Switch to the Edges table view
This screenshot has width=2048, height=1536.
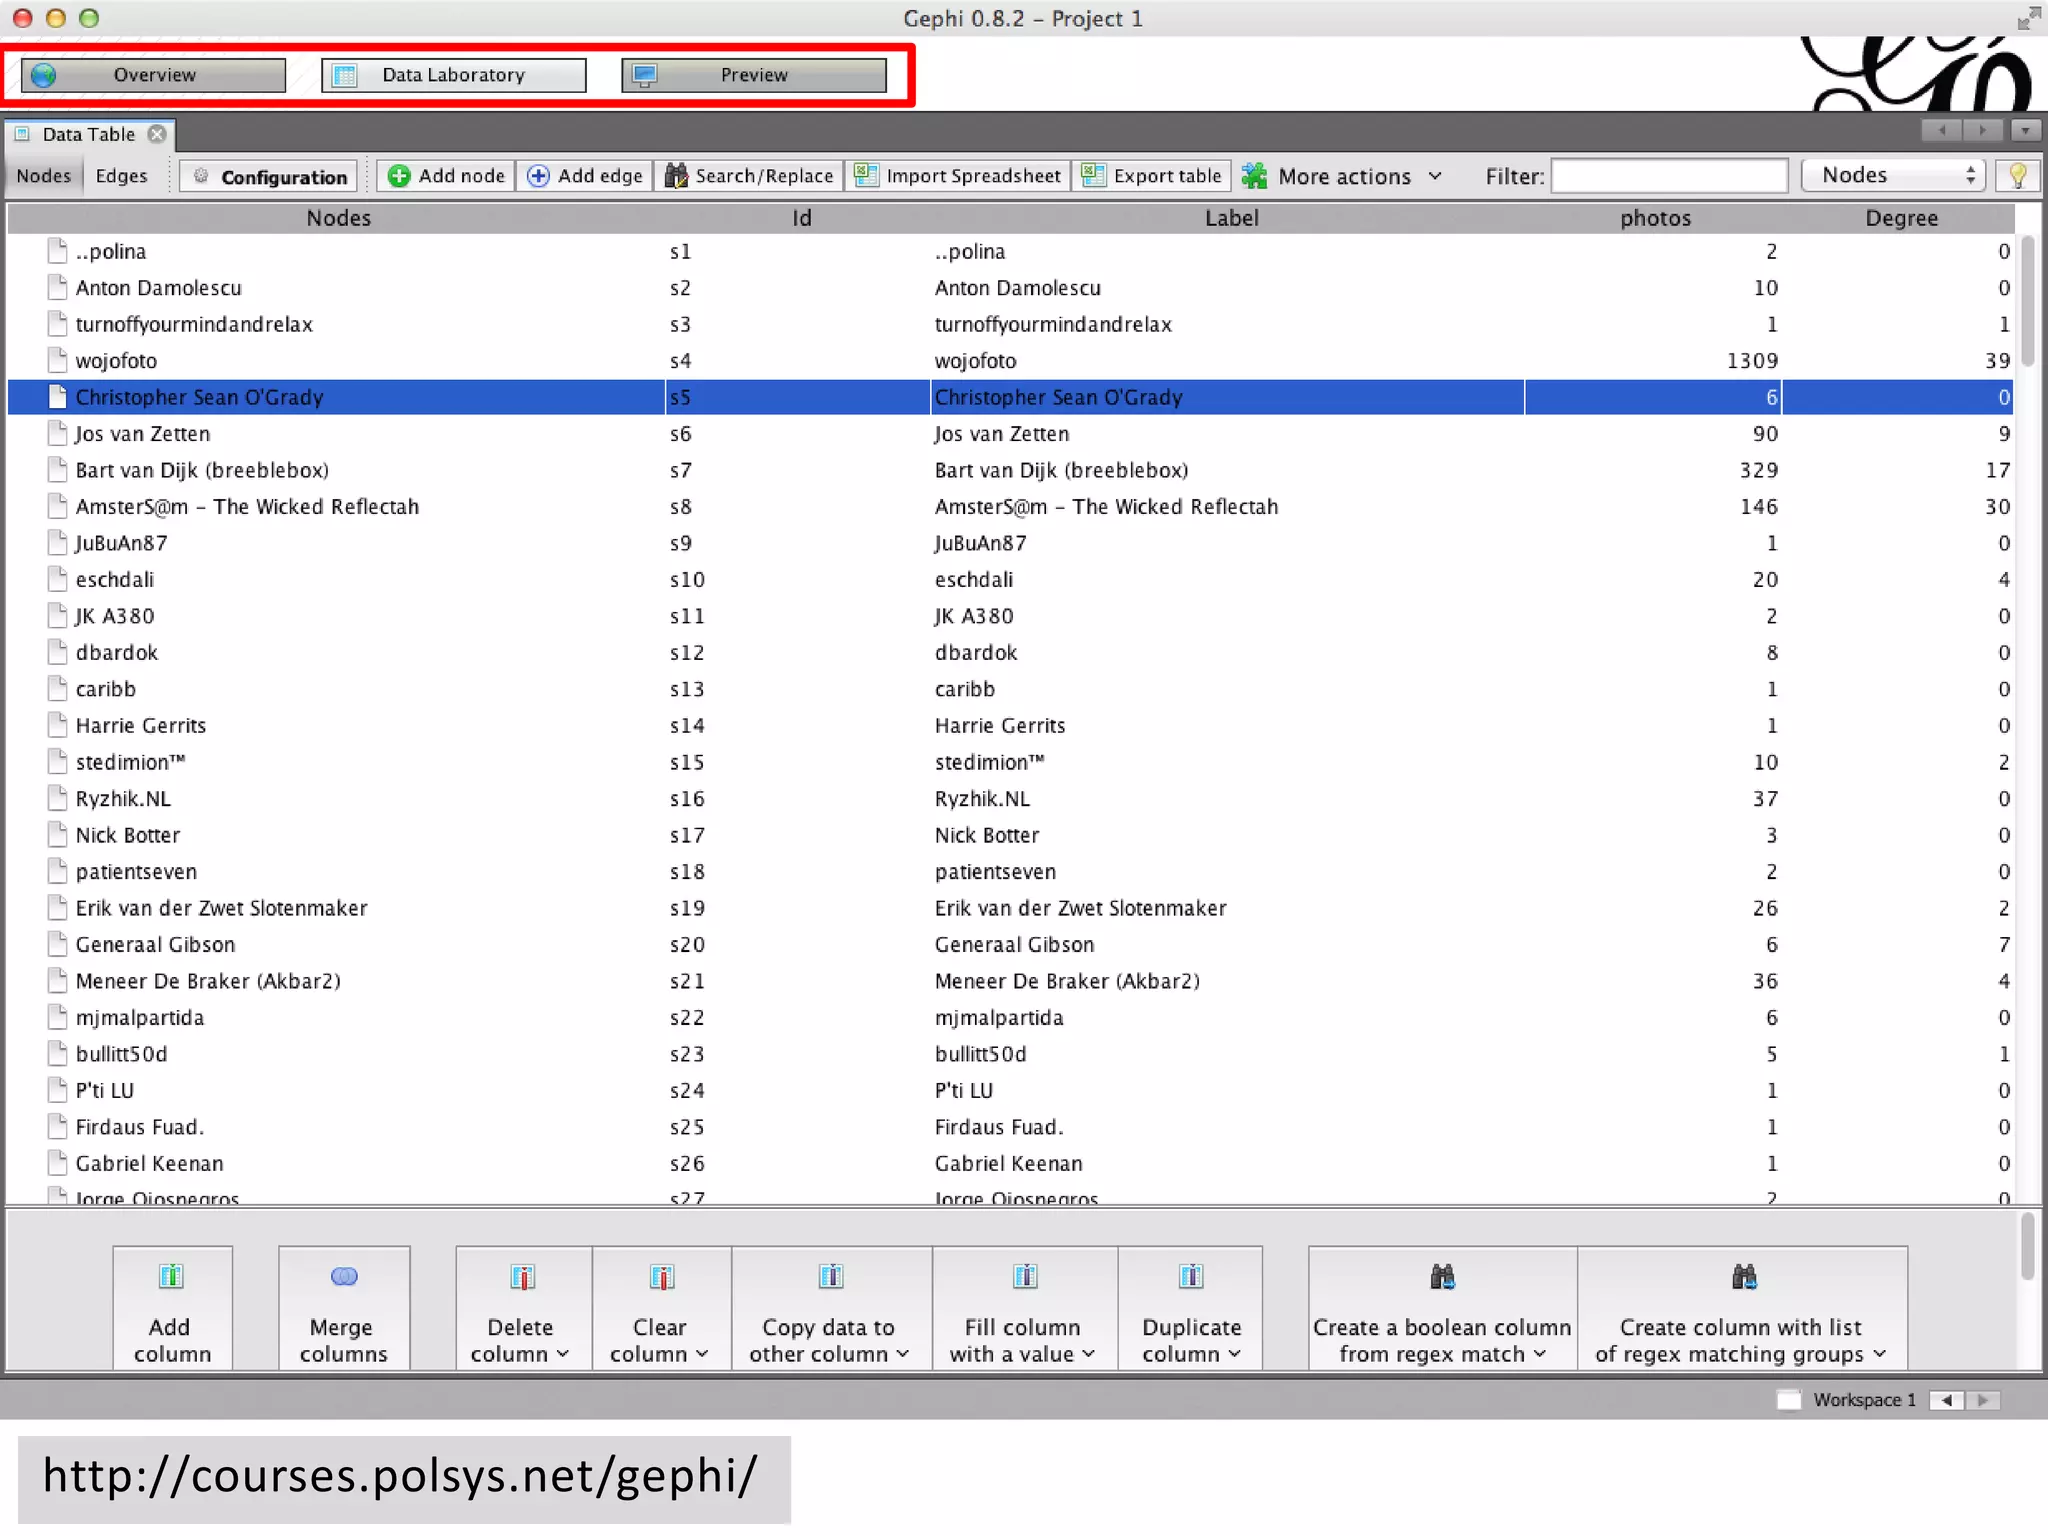click(x=121, y=176)
